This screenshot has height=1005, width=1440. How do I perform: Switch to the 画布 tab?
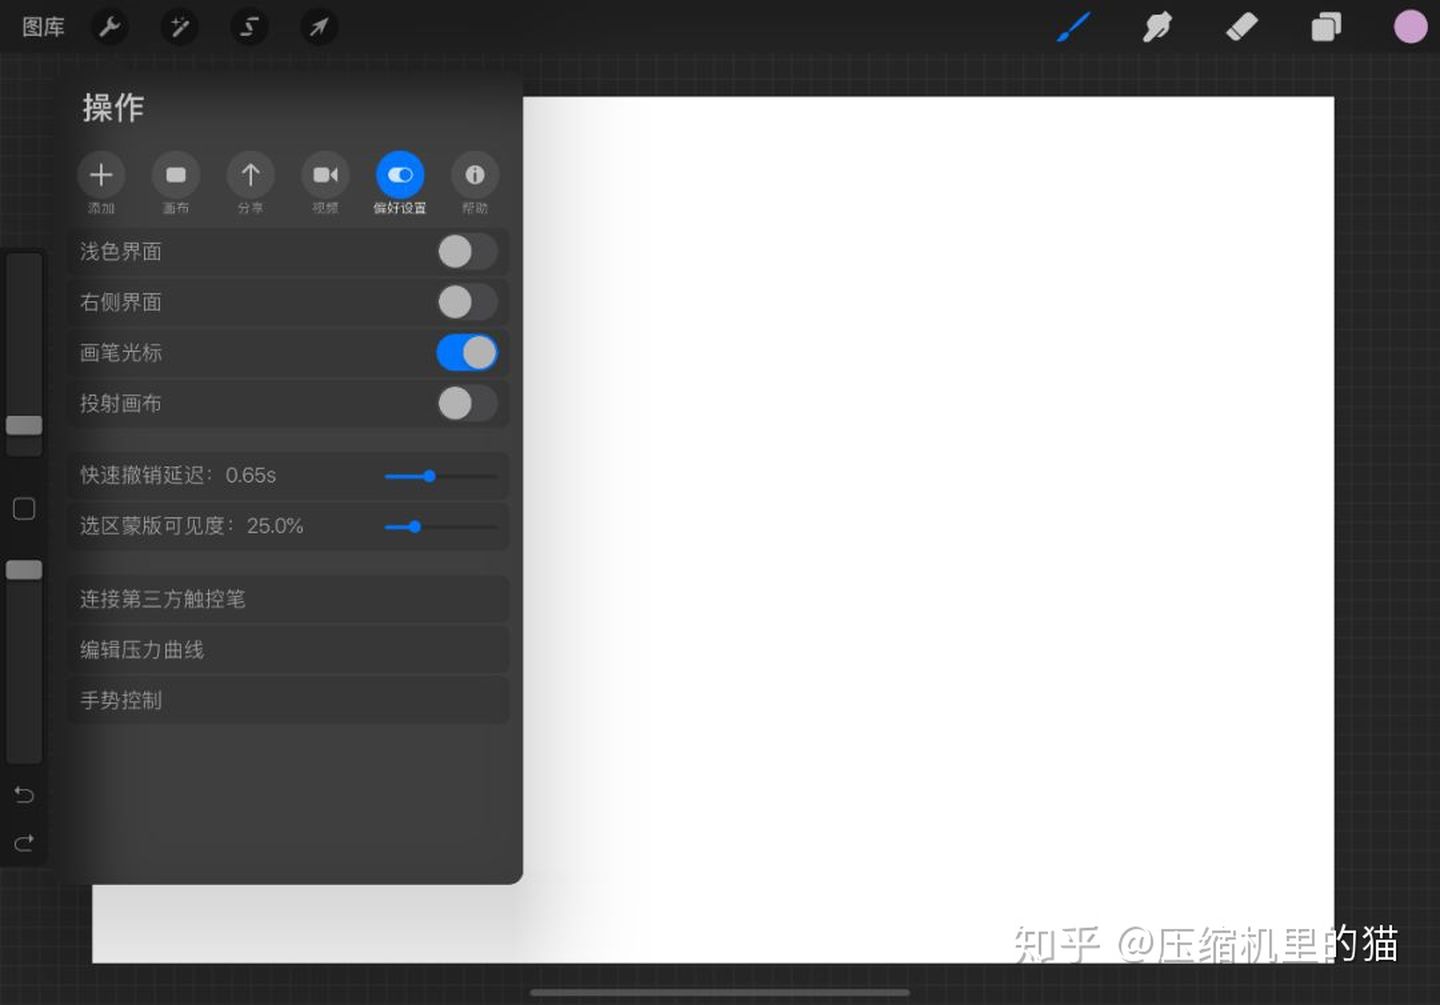176,184
